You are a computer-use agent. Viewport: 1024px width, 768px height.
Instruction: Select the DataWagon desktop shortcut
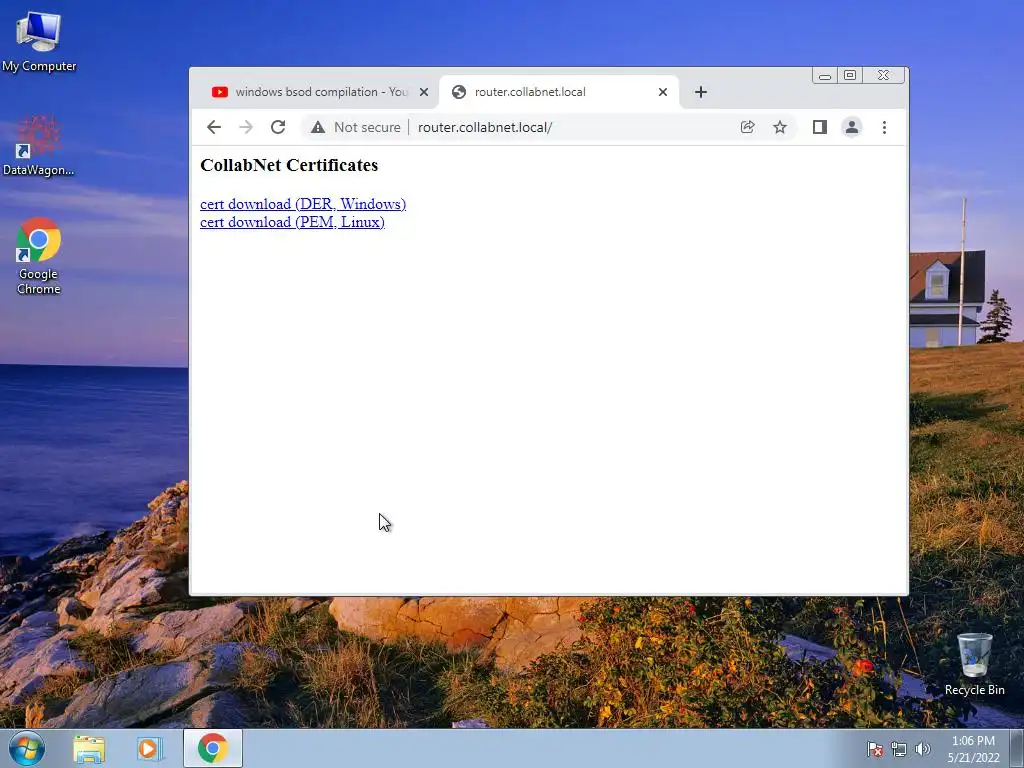pos(39,146)
